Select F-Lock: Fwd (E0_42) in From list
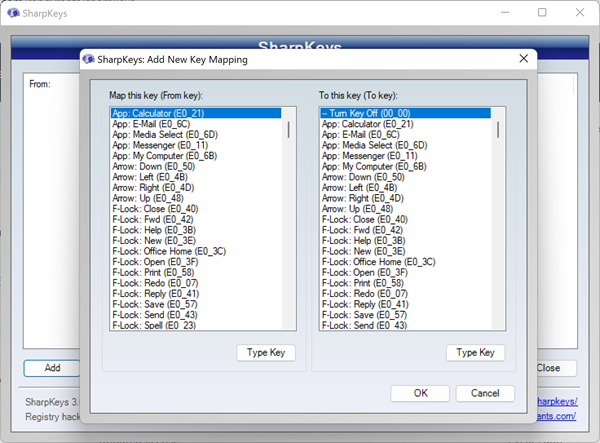 pyautogui.click(x=196, y=220)
